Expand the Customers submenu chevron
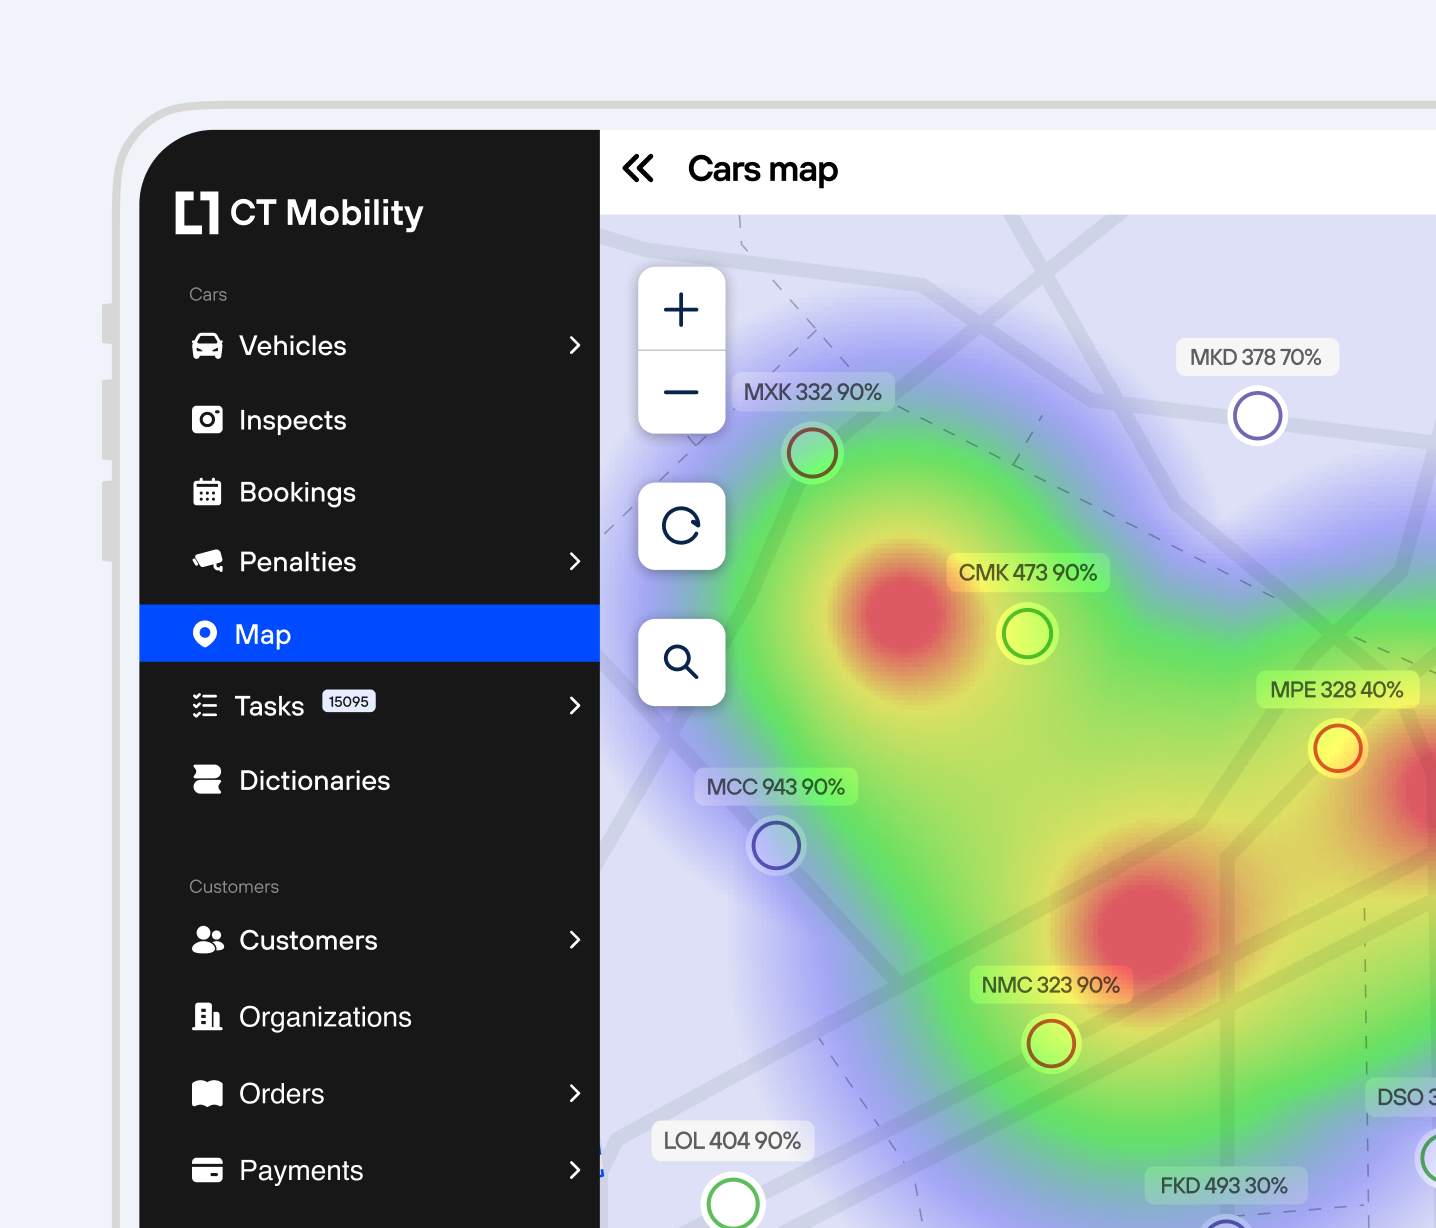The height and width of the screenshot is (1228, 1436). click(x=575, y=940)
